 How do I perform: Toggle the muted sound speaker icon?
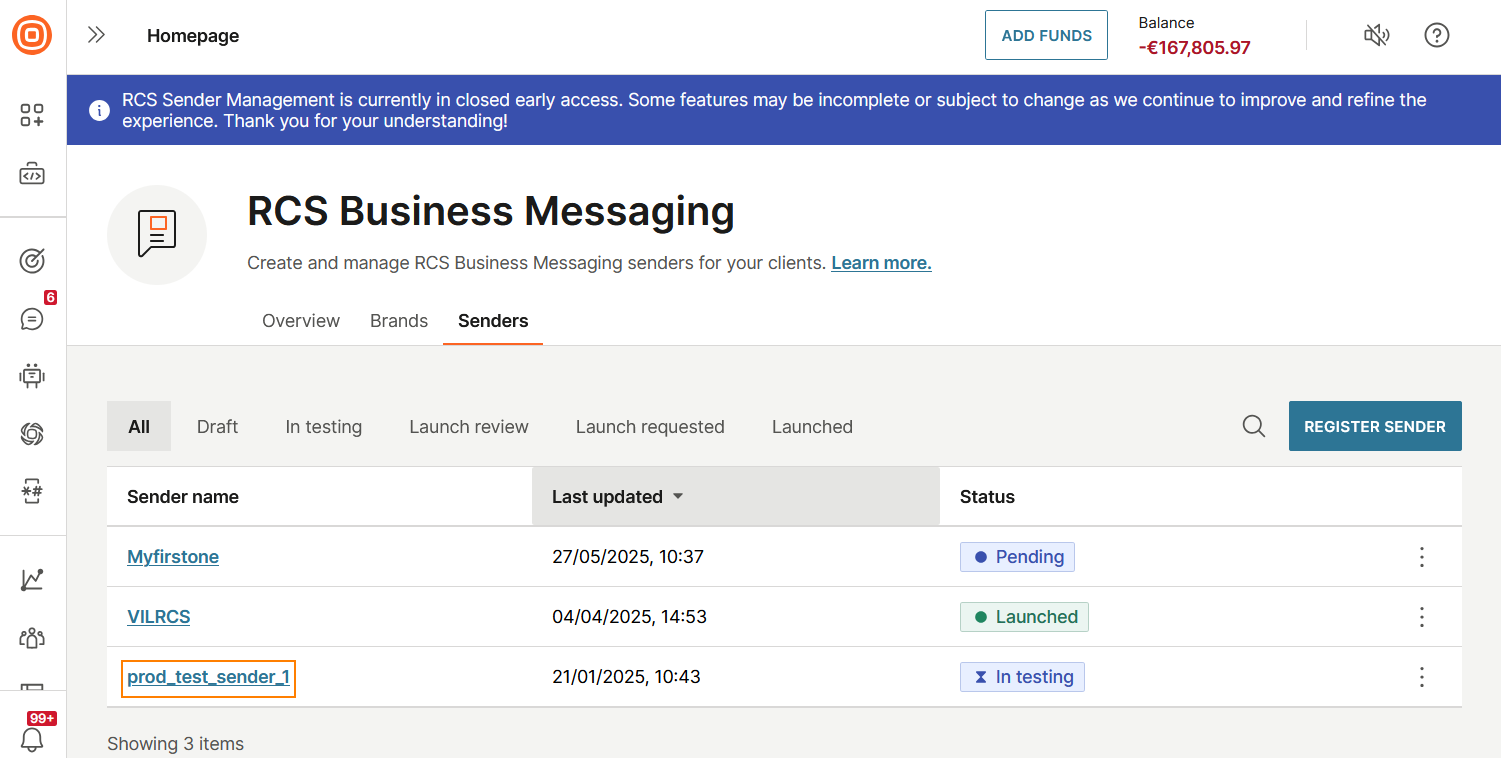1377,35
